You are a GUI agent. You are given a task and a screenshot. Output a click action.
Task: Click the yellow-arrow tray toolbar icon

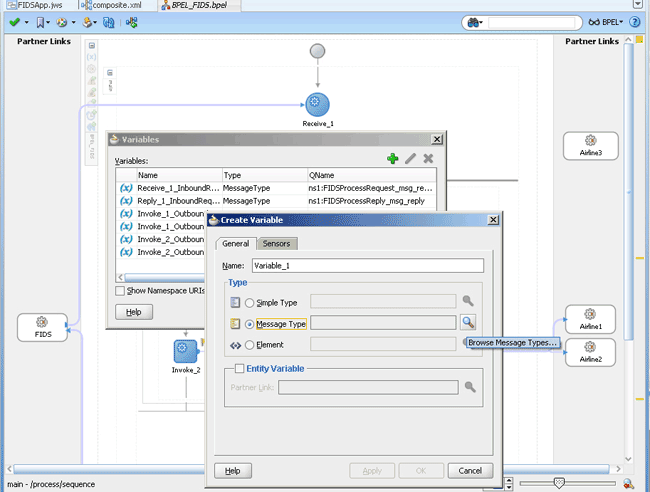click(87, 22)
